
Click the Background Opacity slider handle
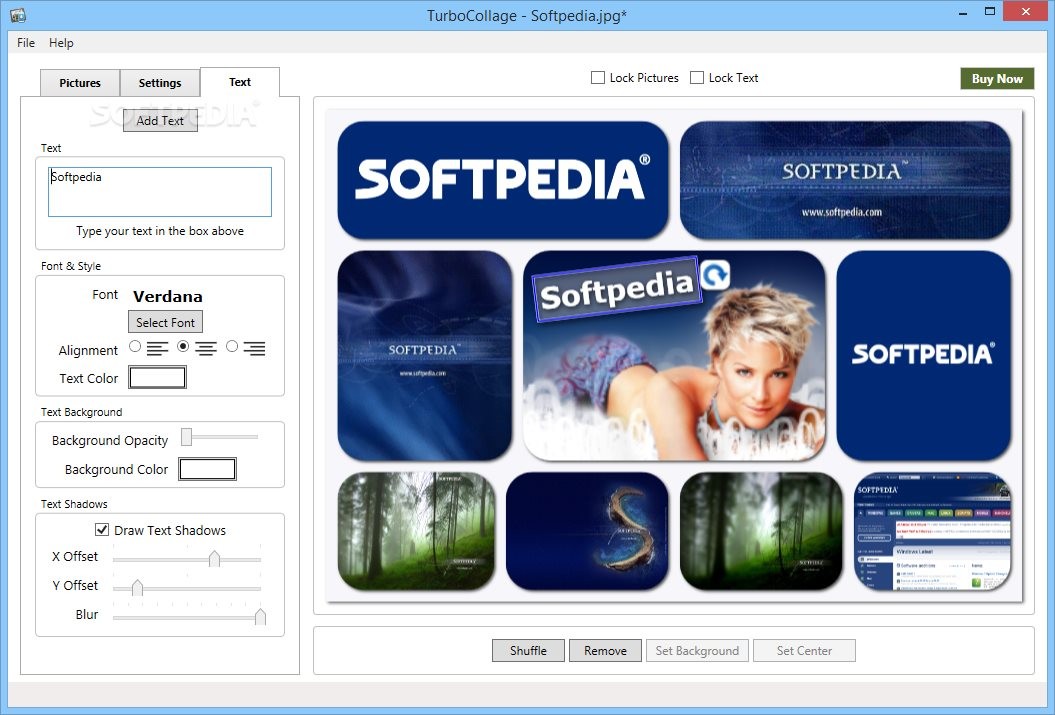(186, 437)
